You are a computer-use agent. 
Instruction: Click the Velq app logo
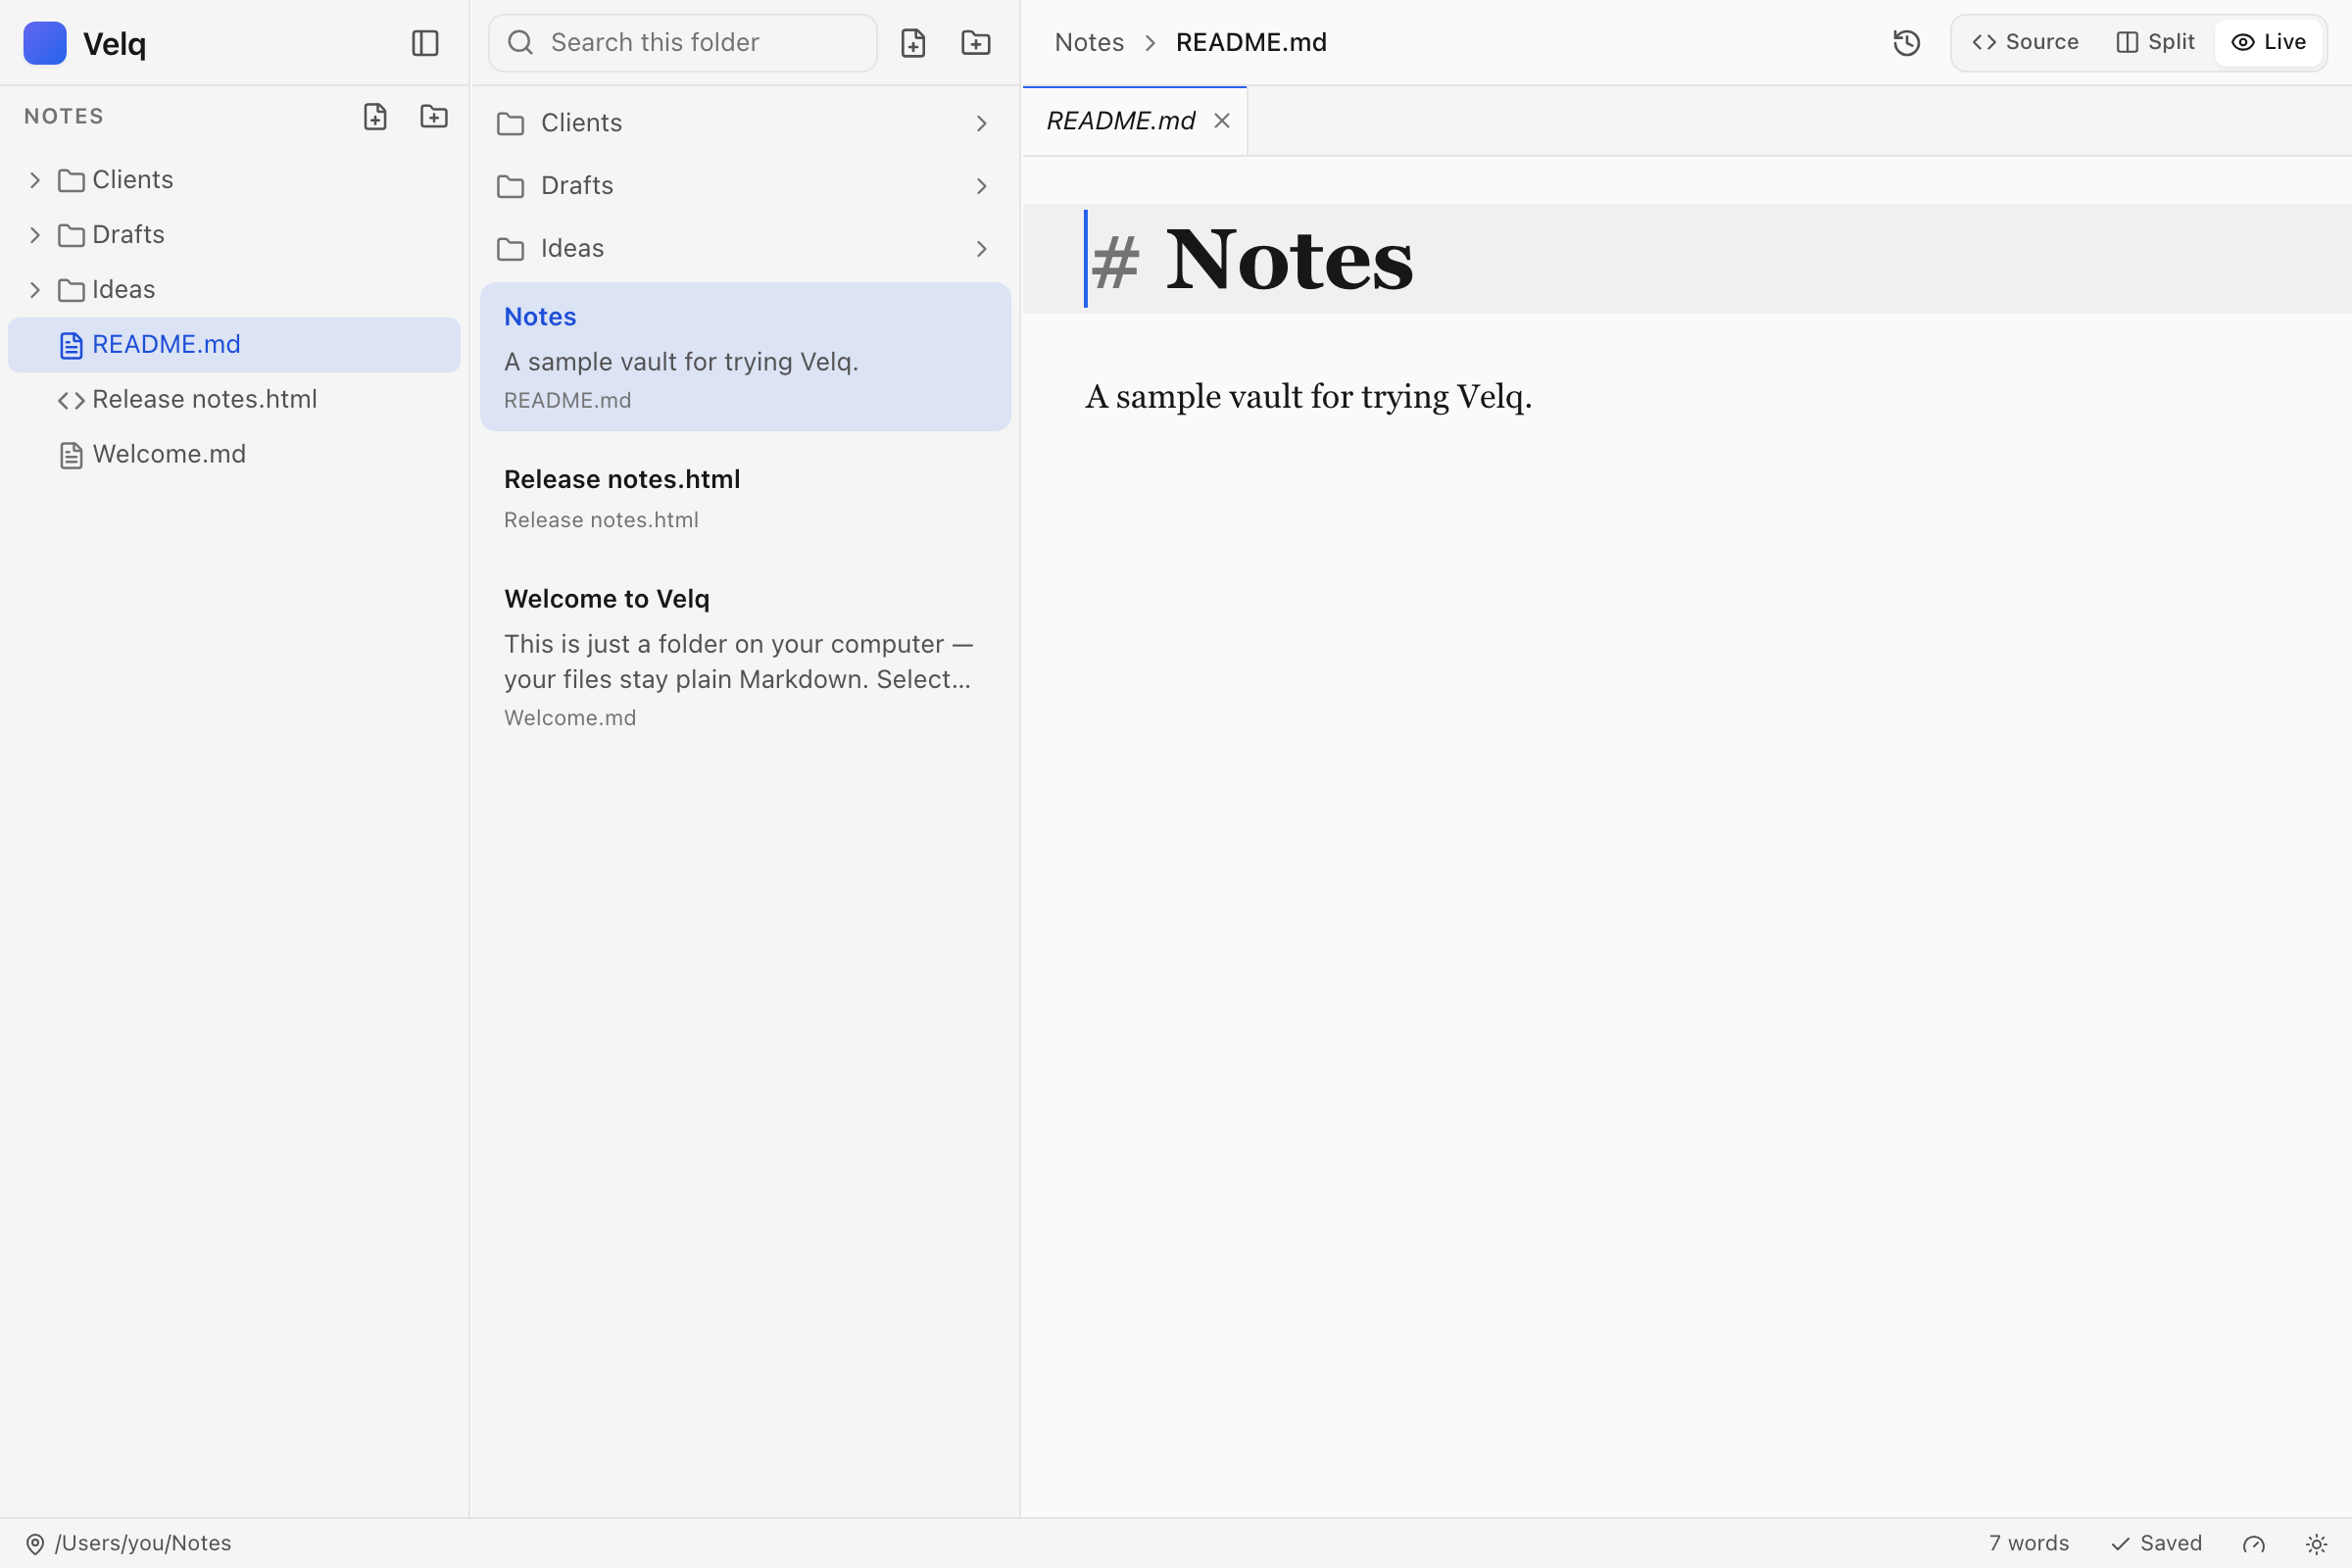[x=45, y=43]
